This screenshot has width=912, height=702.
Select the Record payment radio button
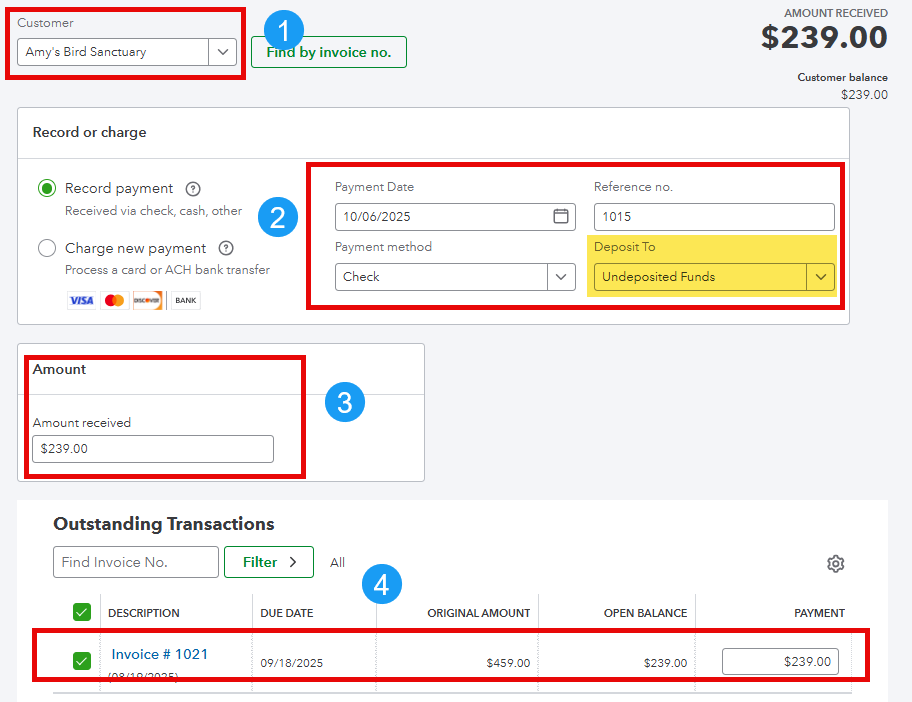(47, 189)
